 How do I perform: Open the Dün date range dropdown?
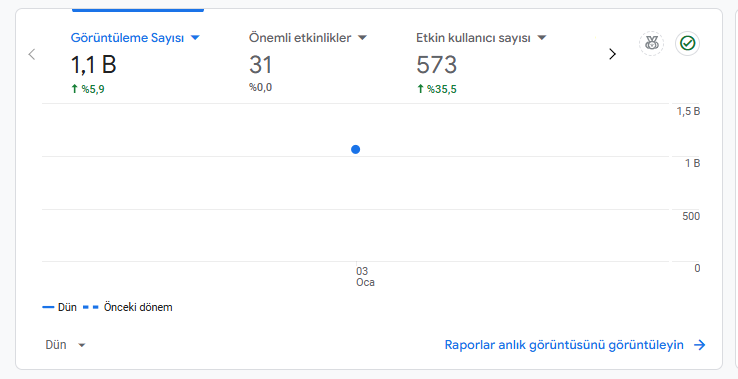pos(65,345)
